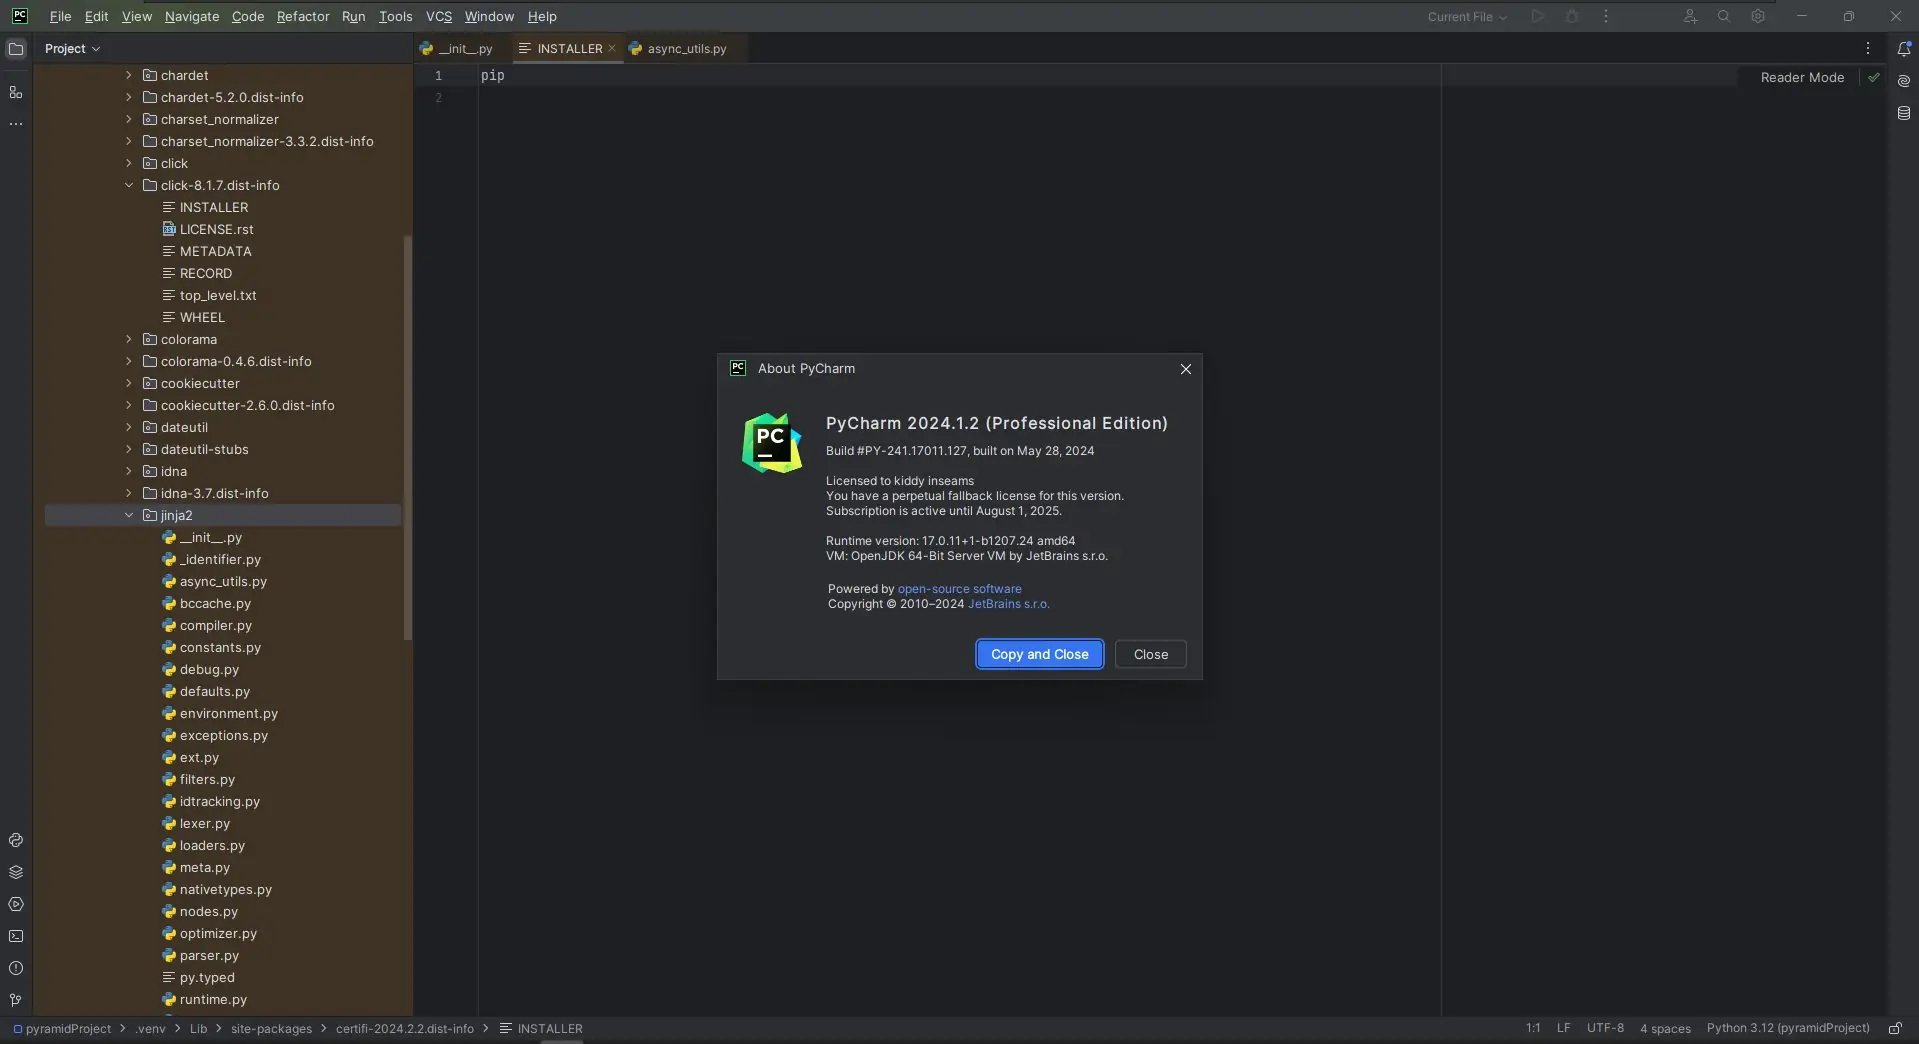Viewport: 1919px width, 1044px height.
Task: Click the 1:1 caret position status entry
Action: (x=1533, y=1028)
